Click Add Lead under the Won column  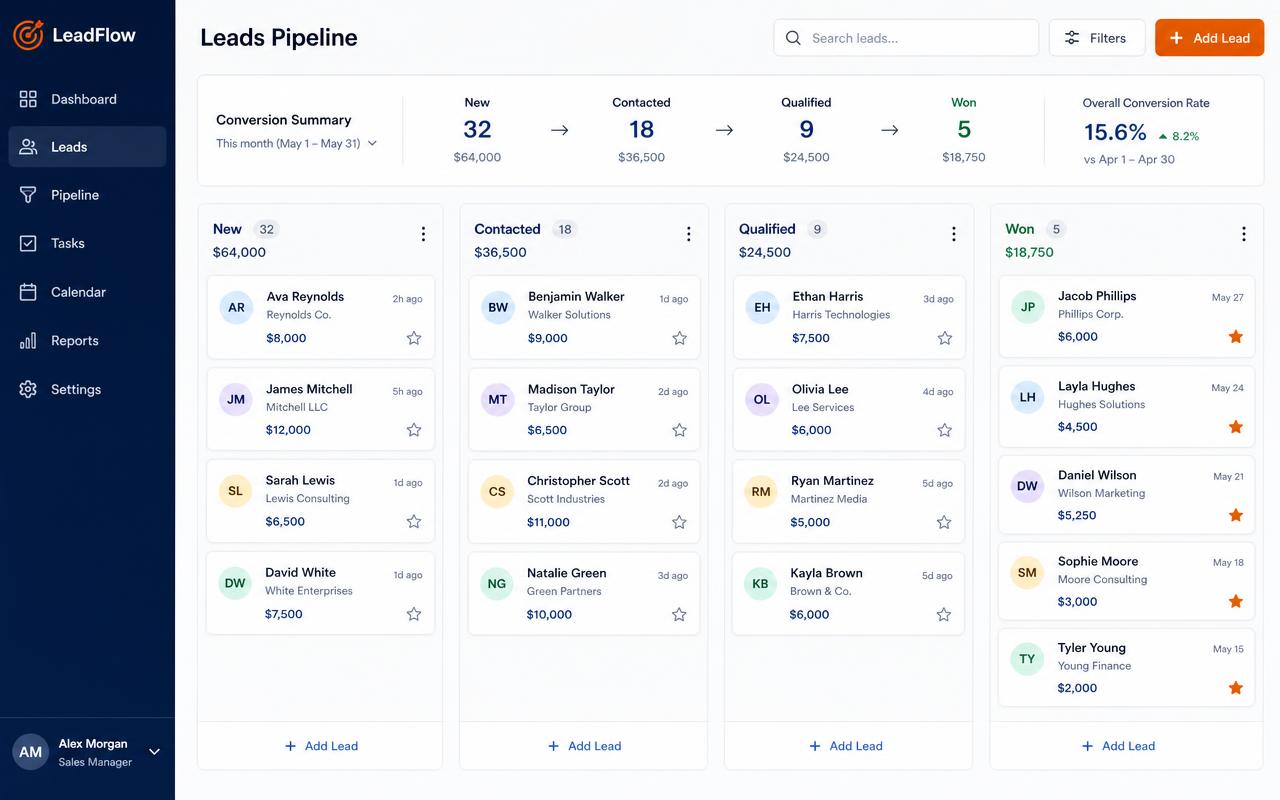click(x=1118, y=746)
